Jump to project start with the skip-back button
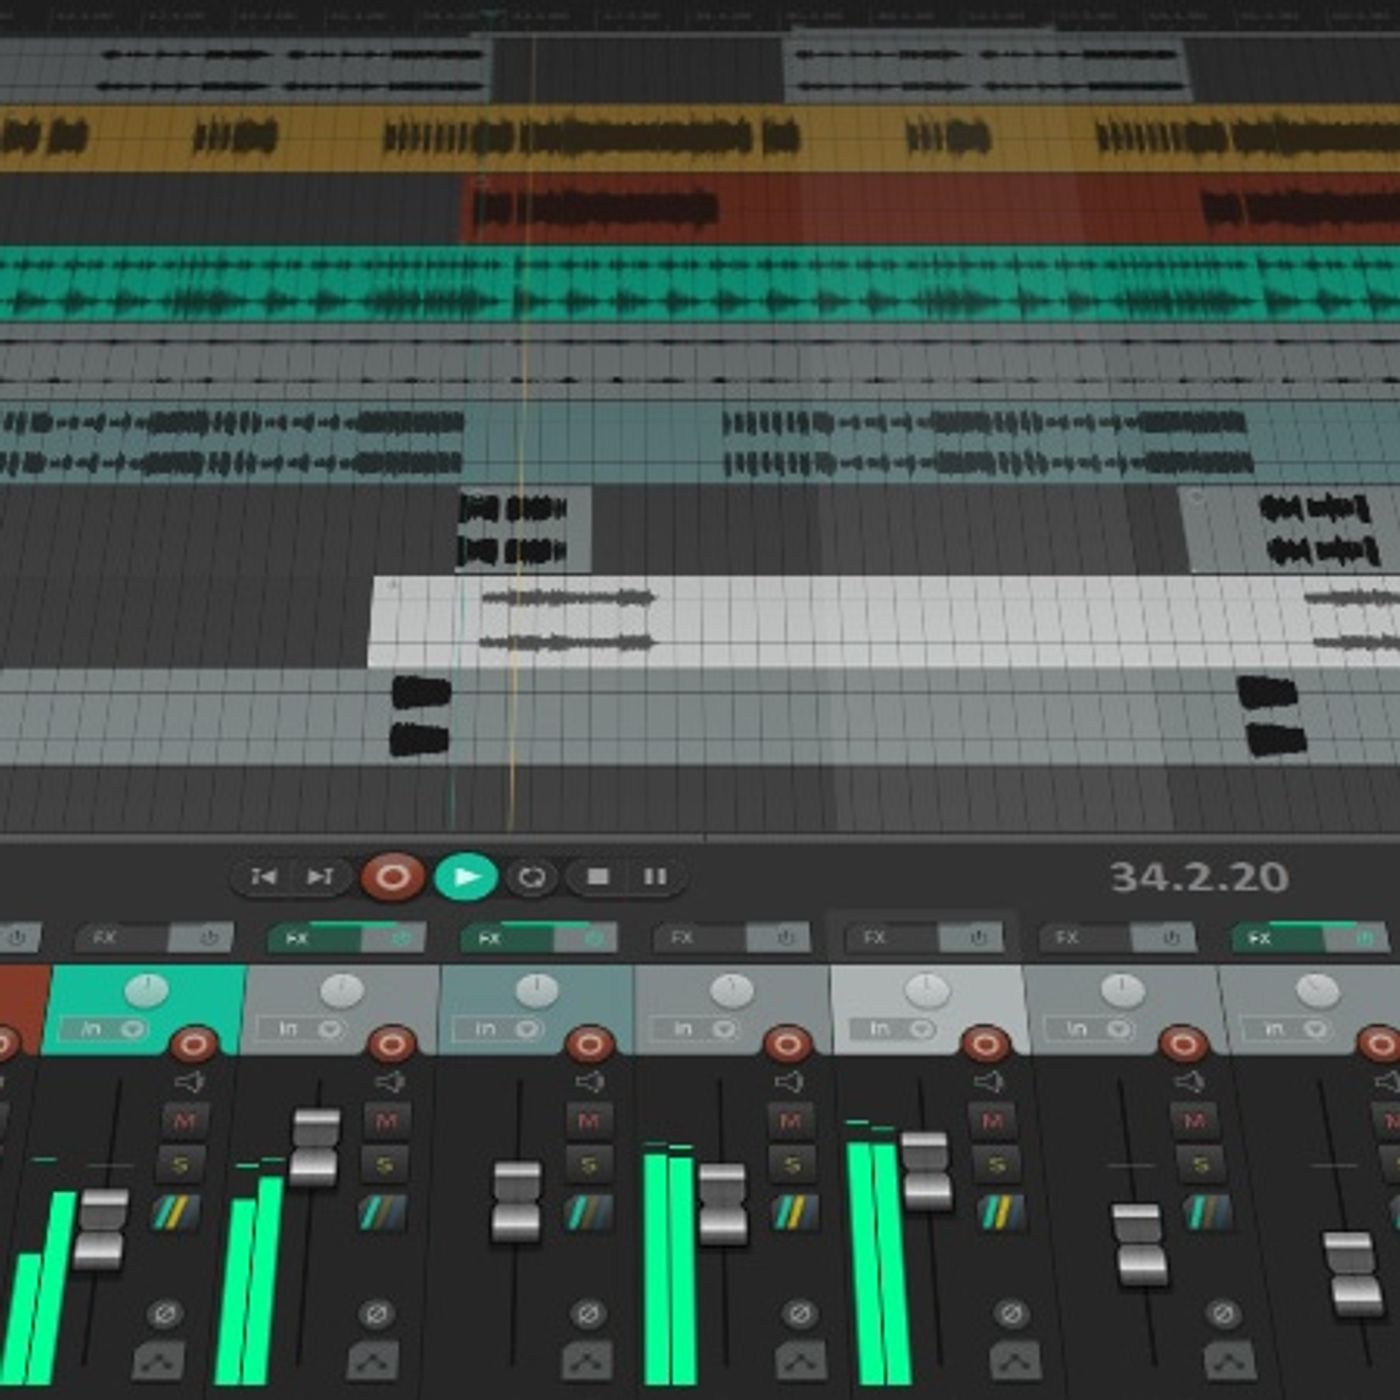Image resolution: width=1400 pixels, height=1400 pixels. point(264,877)
